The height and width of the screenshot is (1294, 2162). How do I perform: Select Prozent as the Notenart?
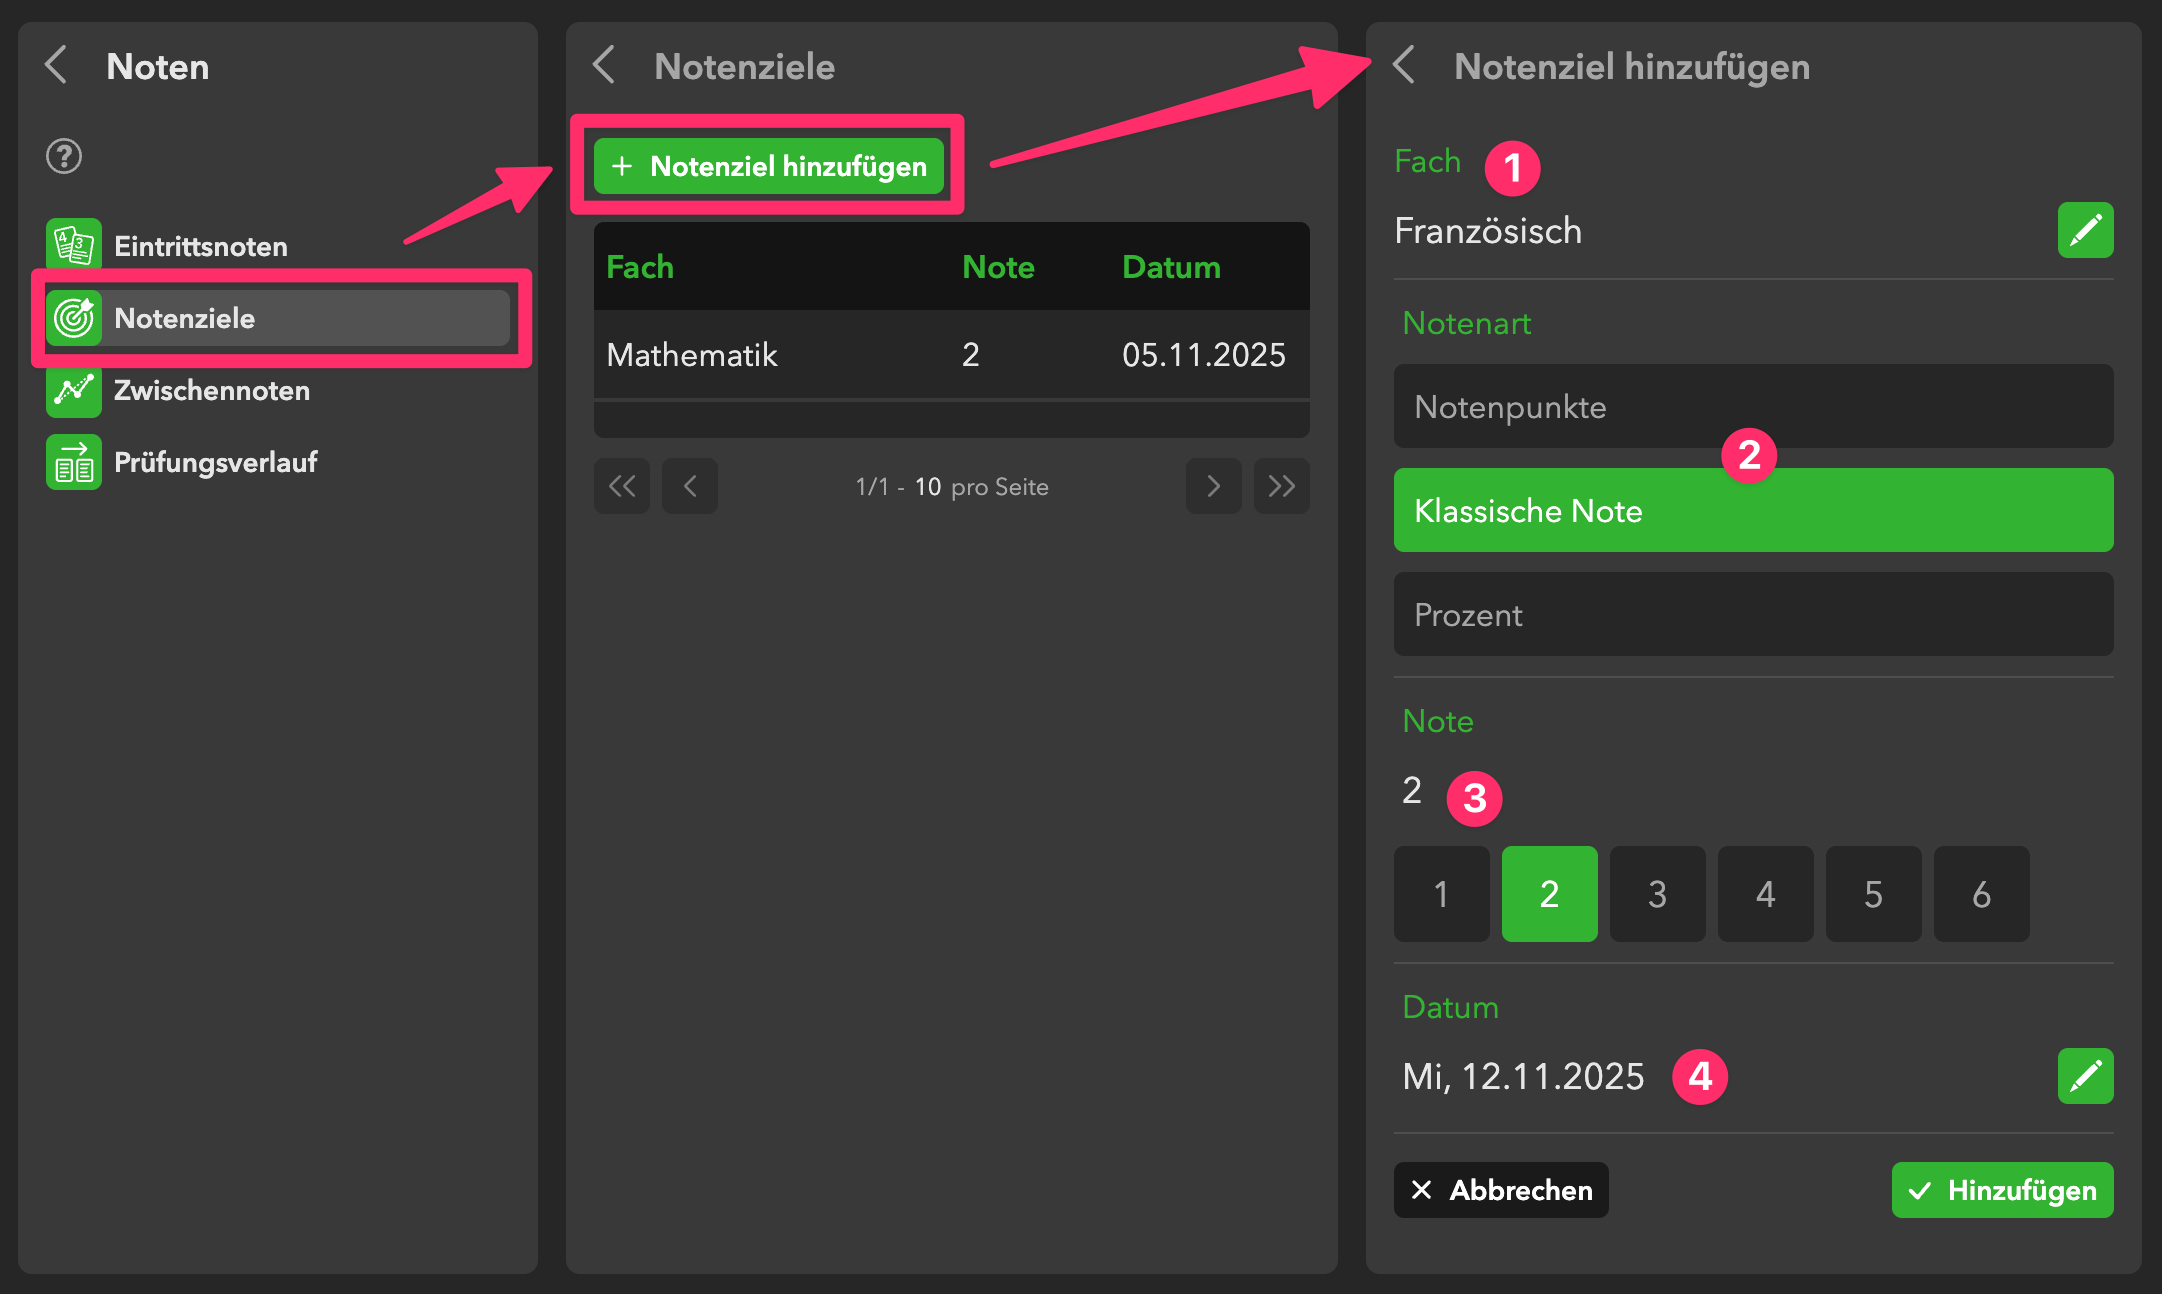pyautogui.click(x=1753, y=615)
